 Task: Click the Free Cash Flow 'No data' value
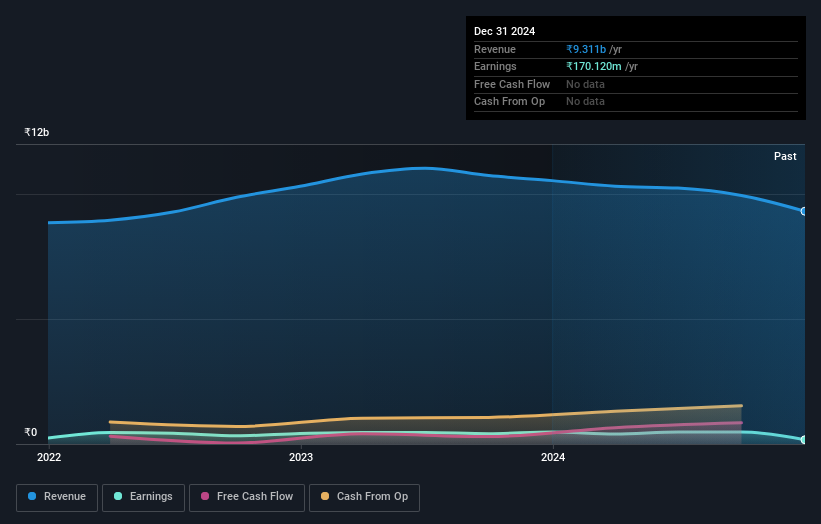(x=585, y=84)
